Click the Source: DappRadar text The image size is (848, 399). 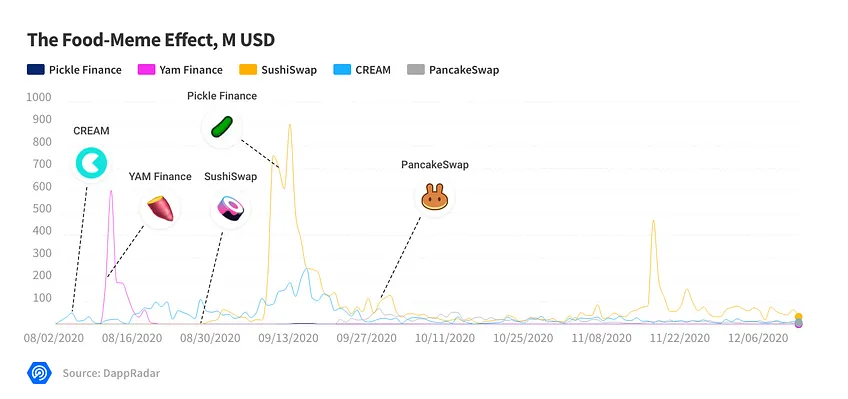111,373
